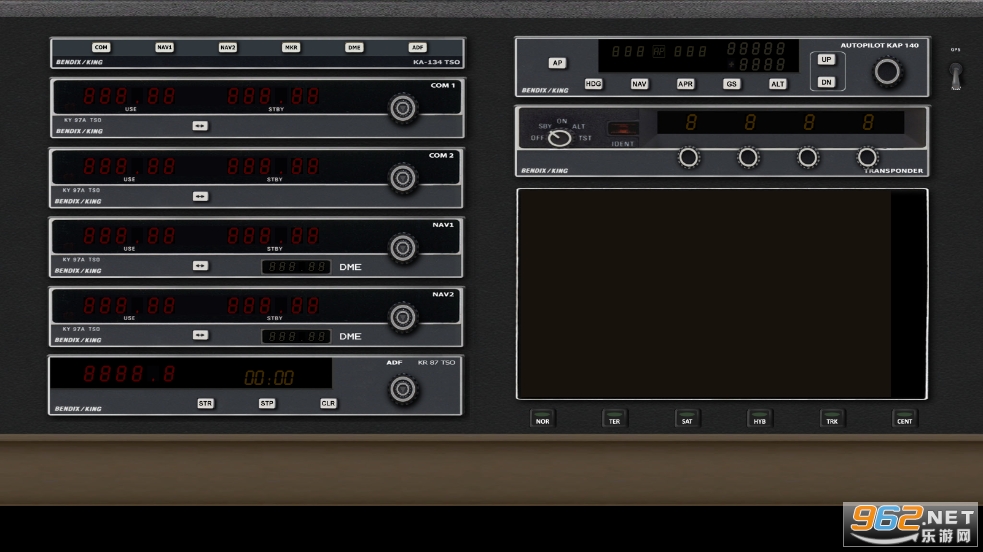
Task: Select the CENT map button
Action: (x=905, y=419)
